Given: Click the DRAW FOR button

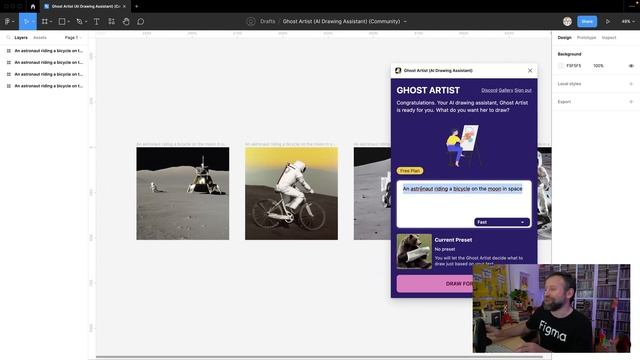Looking at the screenshot, I should (x=435, y=283).
